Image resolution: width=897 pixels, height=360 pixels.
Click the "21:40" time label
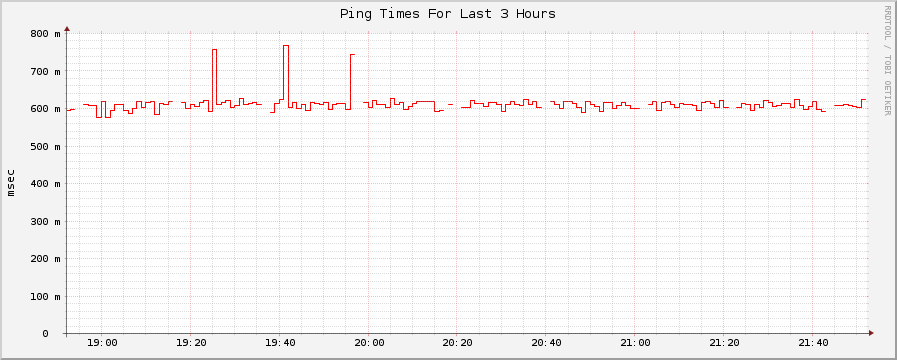click(812, 343)
